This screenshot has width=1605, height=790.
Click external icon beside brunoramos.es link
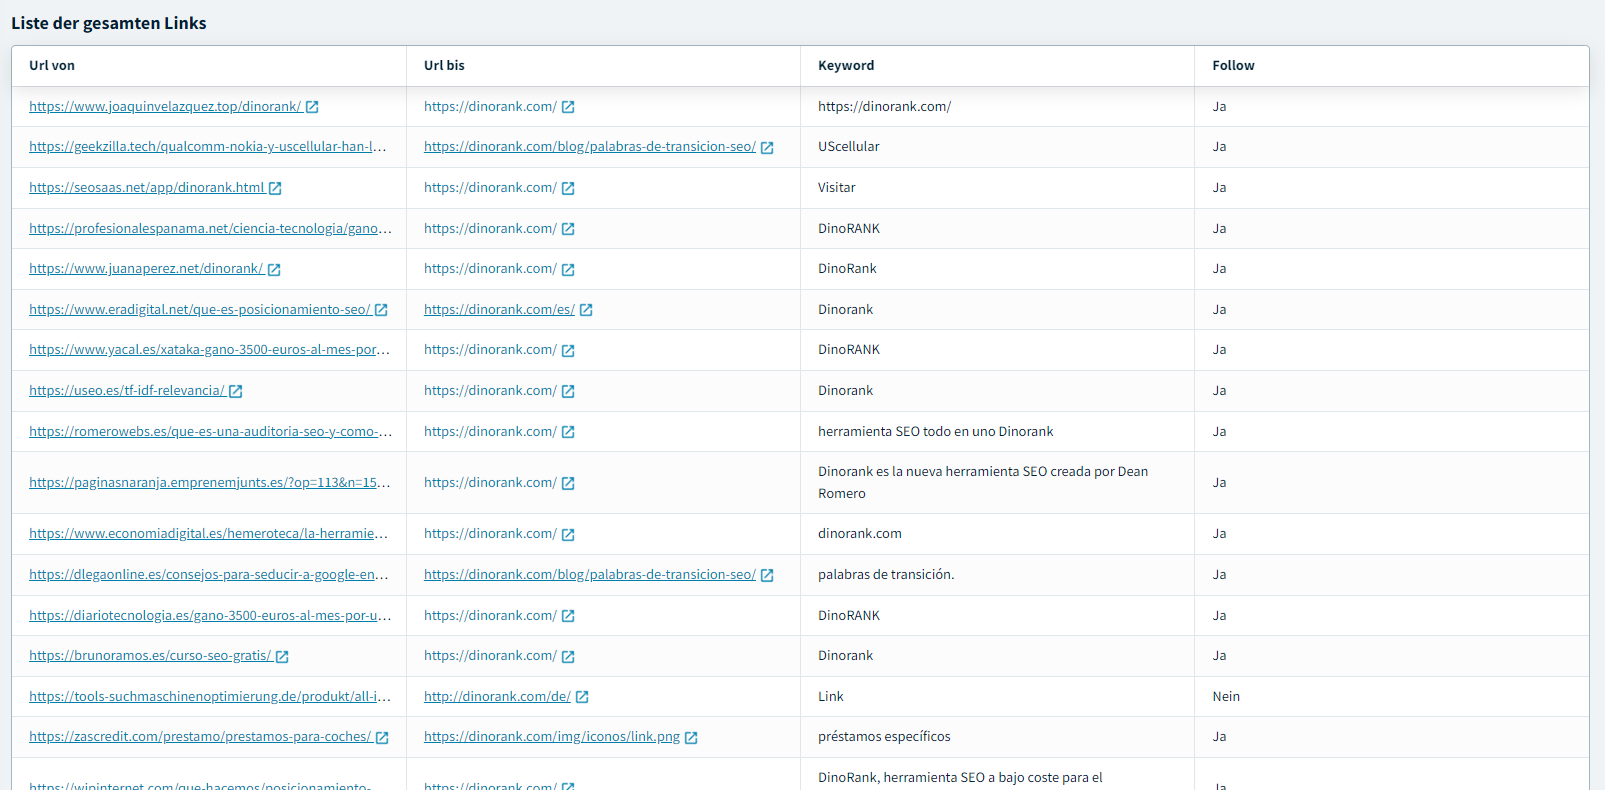click(282, 657)
